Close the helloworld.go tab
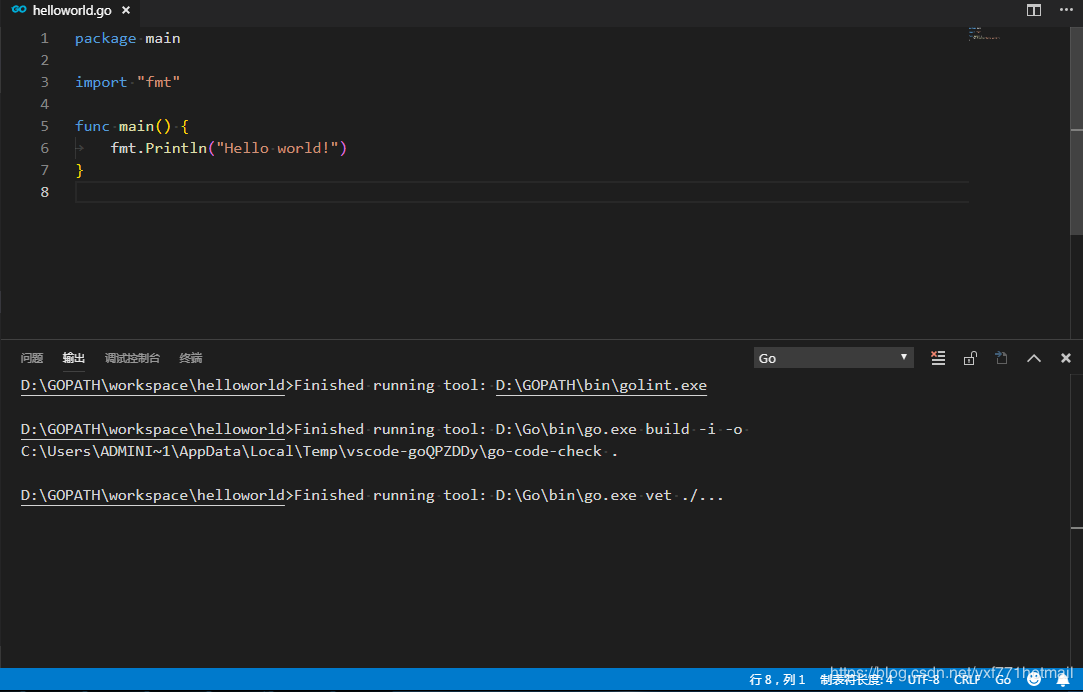Viewport: 1083px width, 692px height. click(125, 10)
